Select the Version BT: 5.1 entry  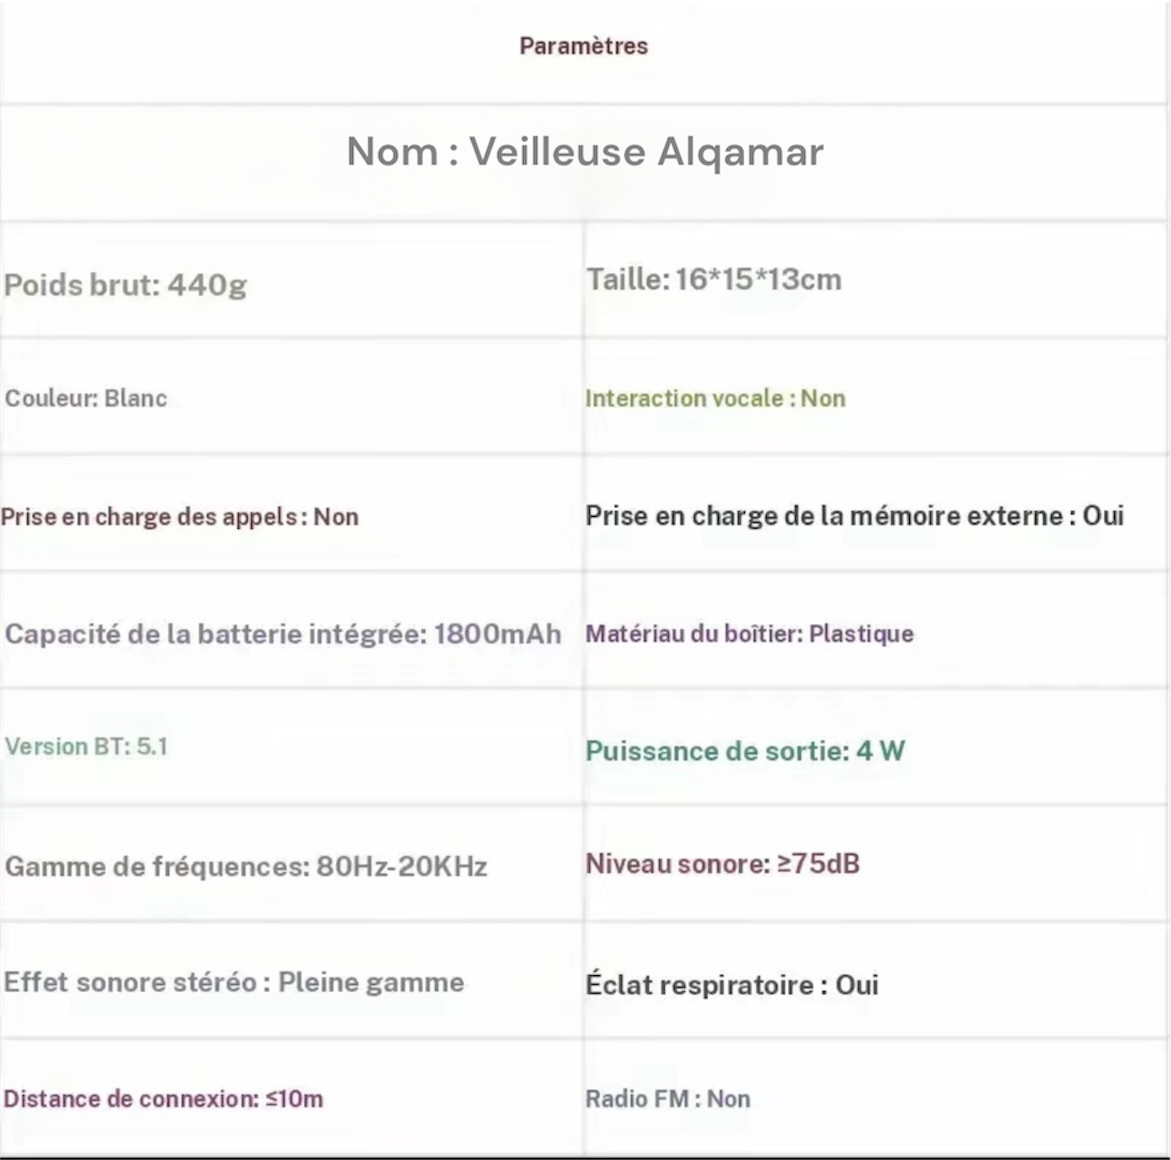point(86,747)
